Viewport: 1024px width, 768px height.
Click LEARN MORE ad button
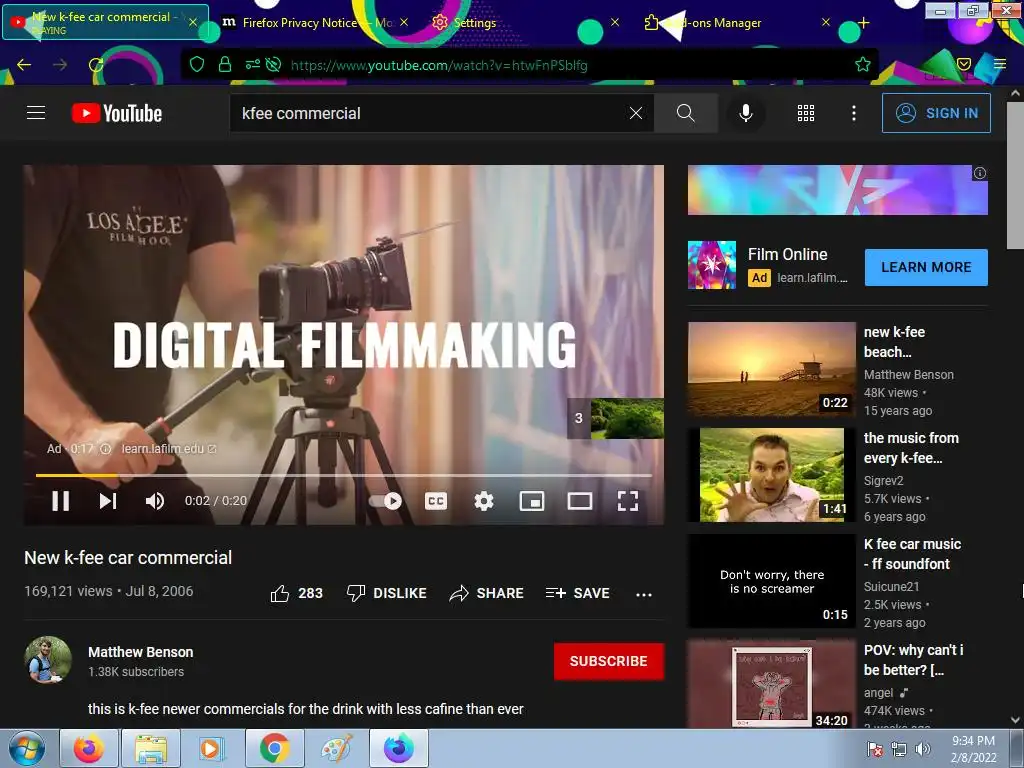click(926, 267)
